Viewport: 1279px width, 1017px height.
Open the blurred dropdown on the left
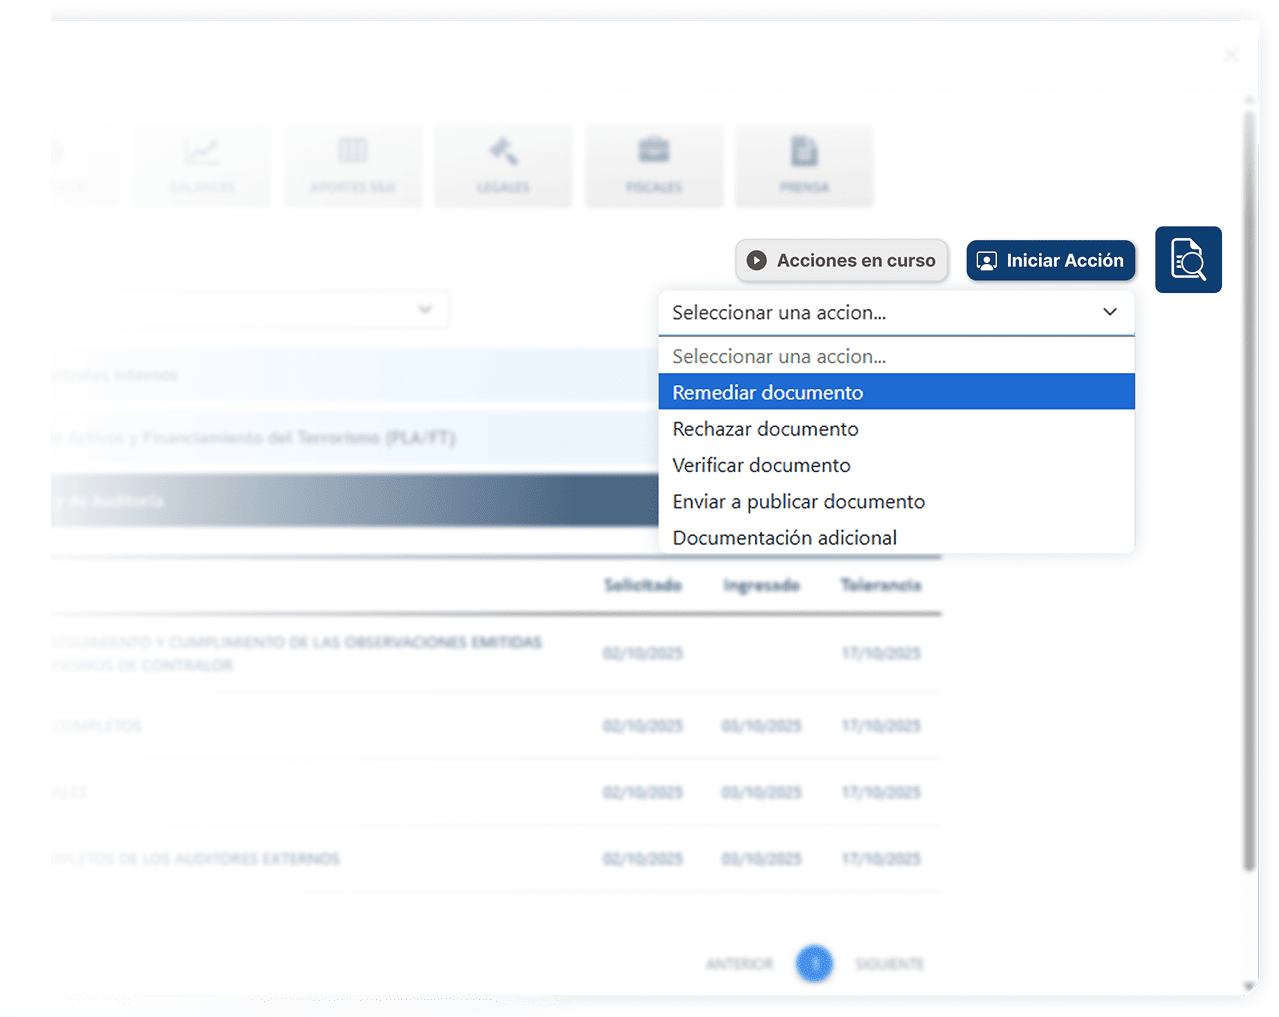(x=250, y=310)
